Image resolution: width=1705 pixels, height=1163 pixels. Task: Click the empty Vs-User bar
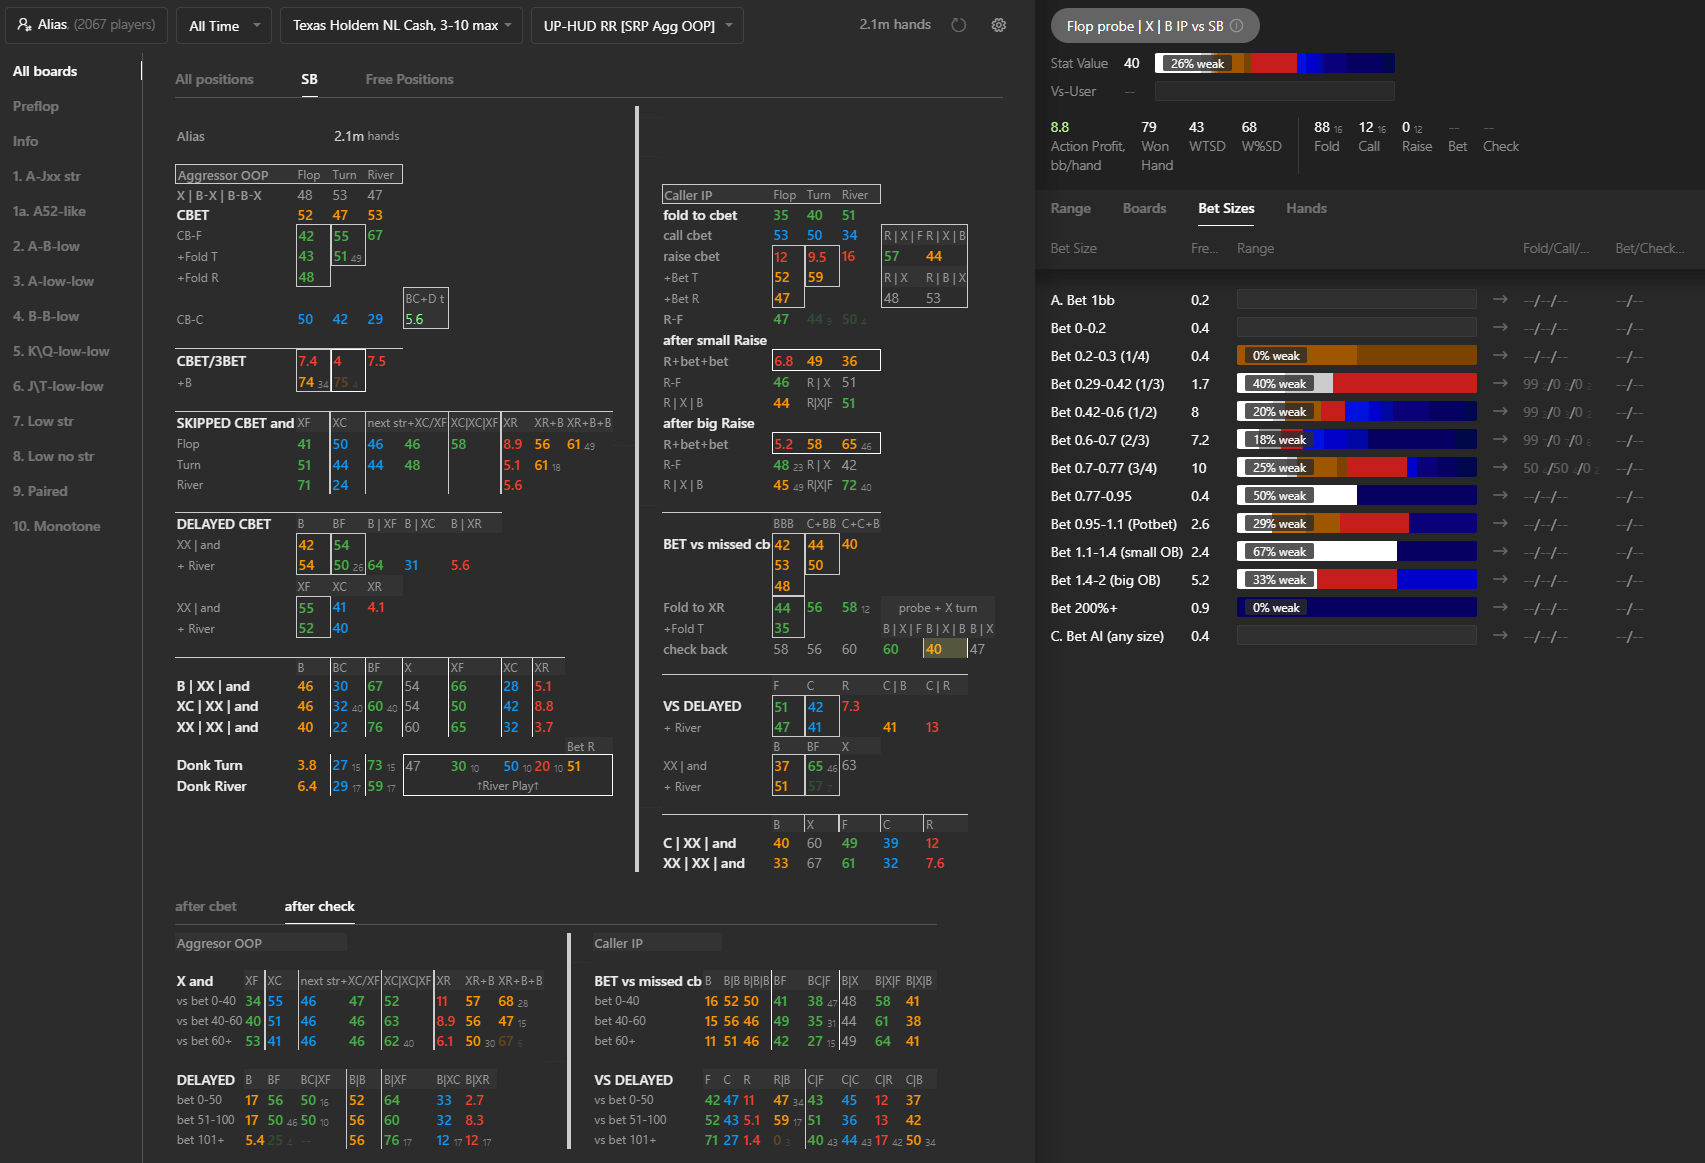click(1275, 91)
